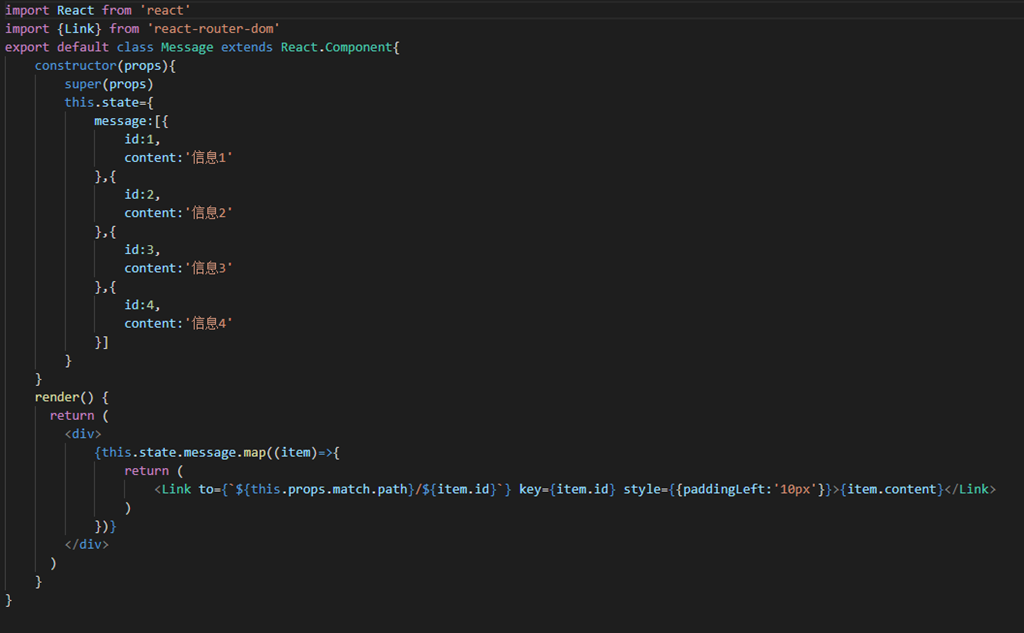Click the '信息4' content string

click(x=209, y=323)
